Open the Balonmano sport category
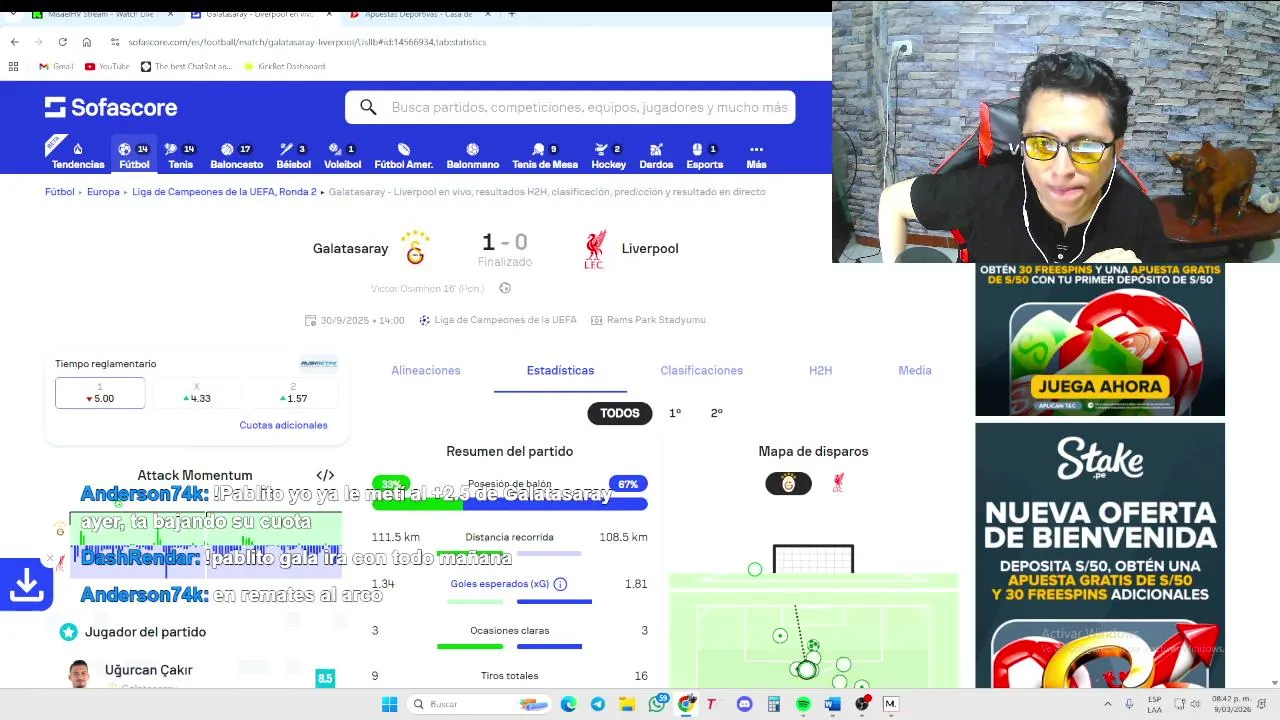Viewport: 1280px width, 720px height. point(472,155)
